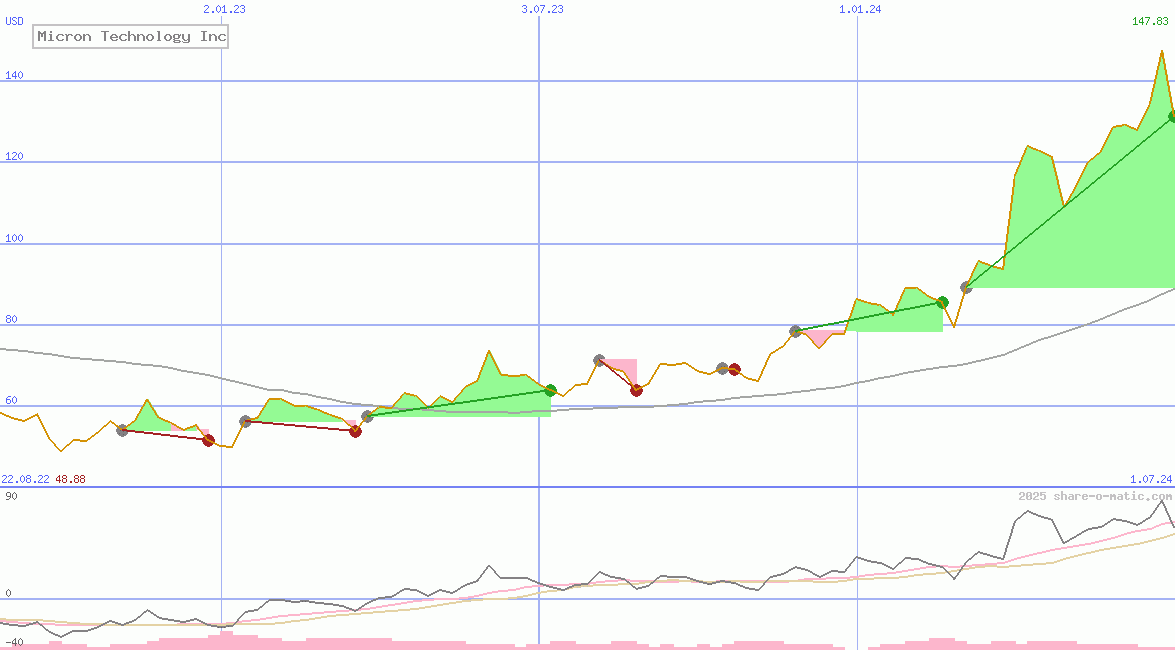The width and height of the screenshot is (1175, 650).
Task: Click the -40 indicator axis label
Action: click(14, 643)
